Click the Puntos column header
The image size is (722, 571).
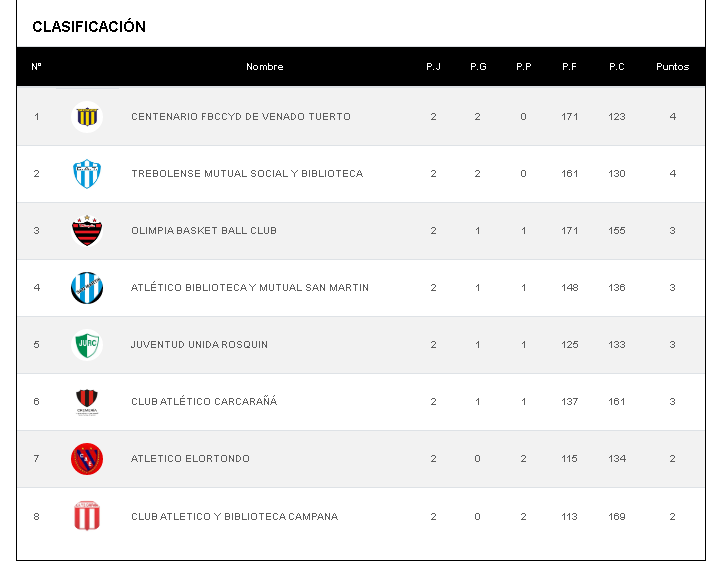click(672, 67)
